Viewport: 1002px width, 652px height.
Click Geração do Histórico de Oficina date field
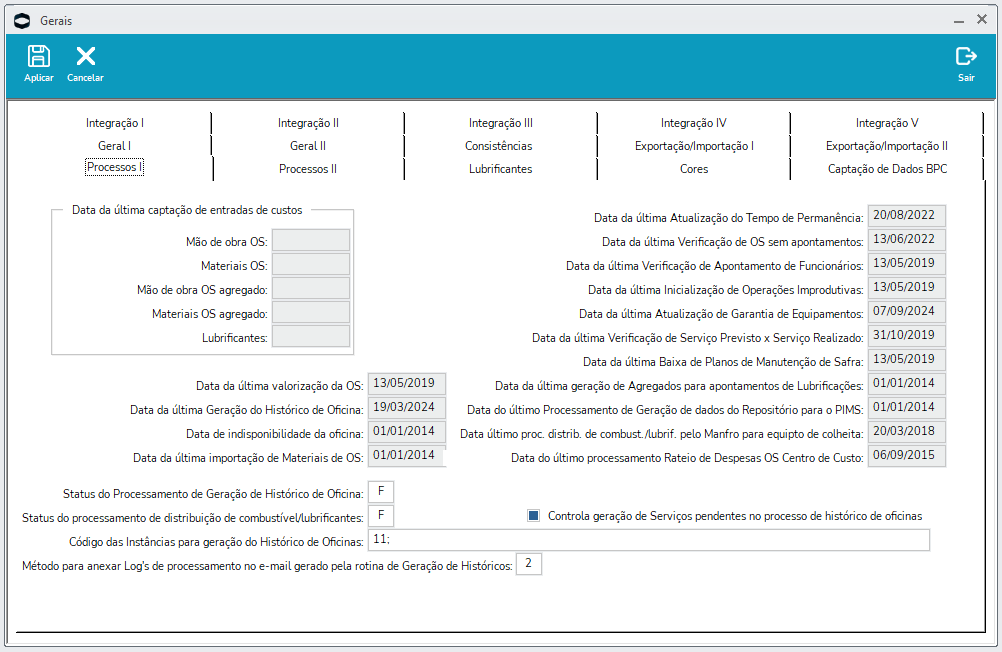point(407,408)
